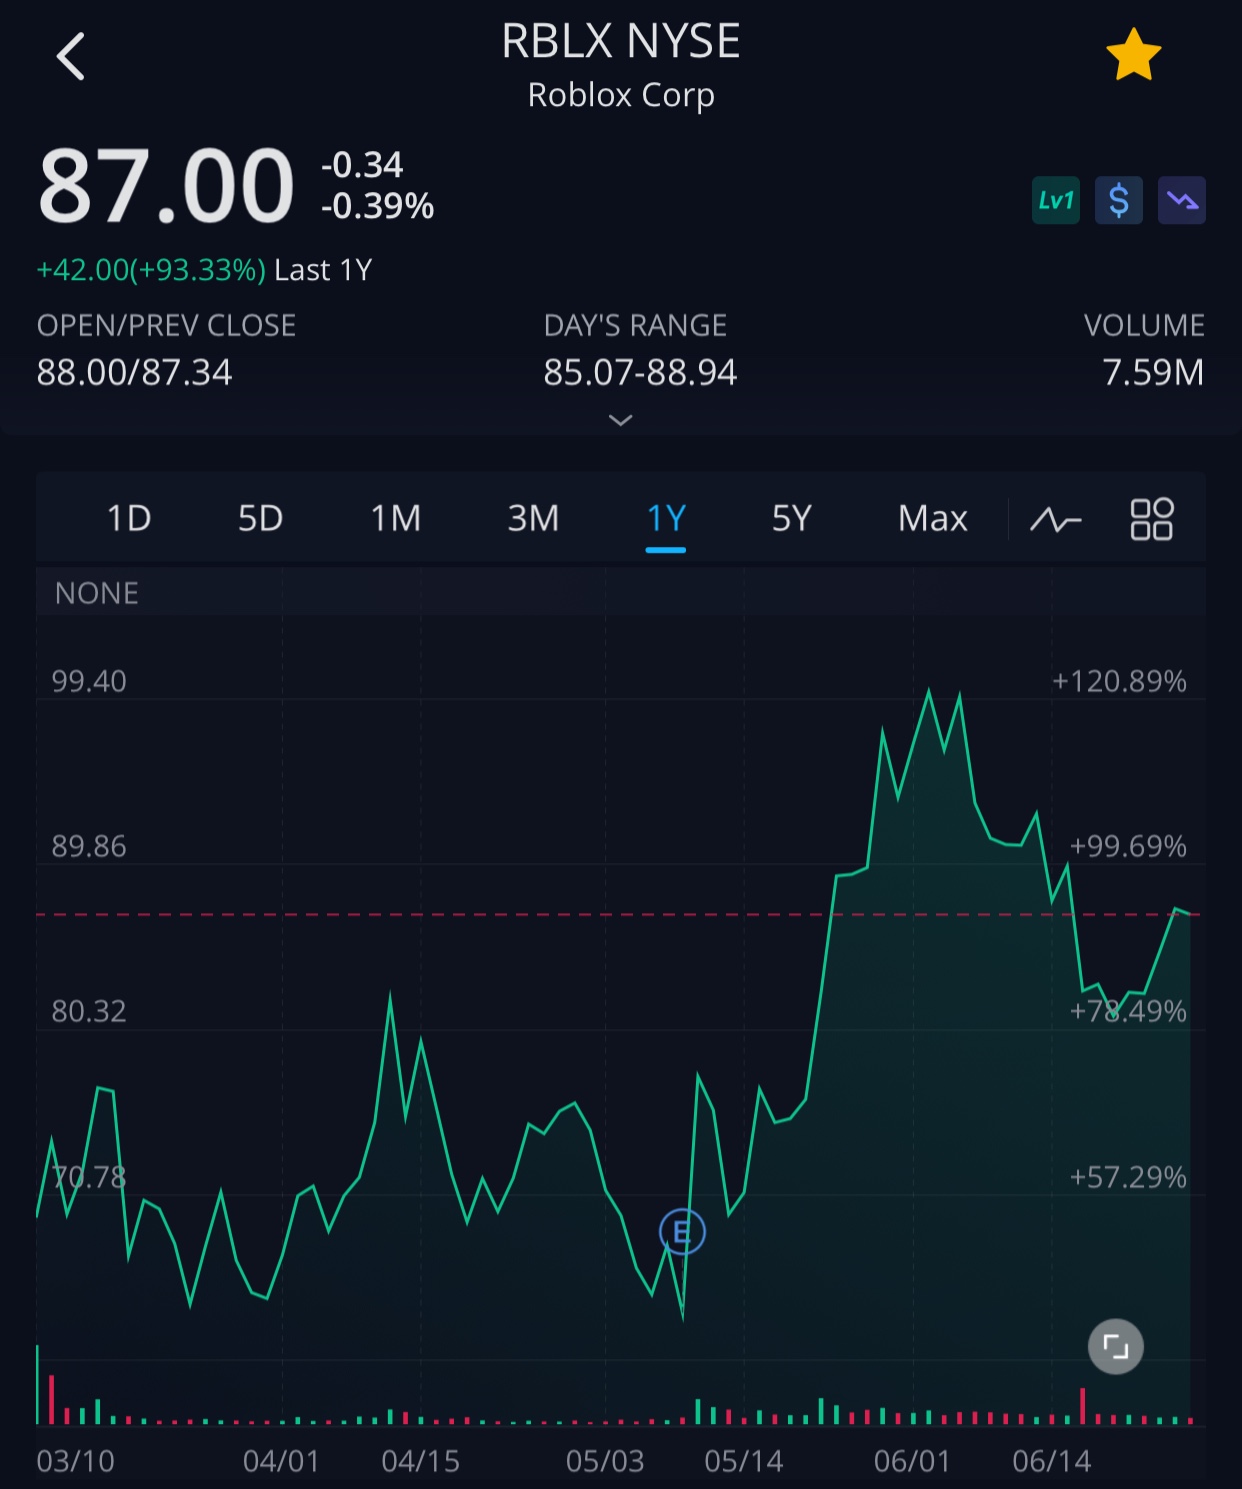The width and height of the screenshot is (1242, 1489).
Task: Tap the Volume value 7.59M
Action: [x=1153, y=372]
